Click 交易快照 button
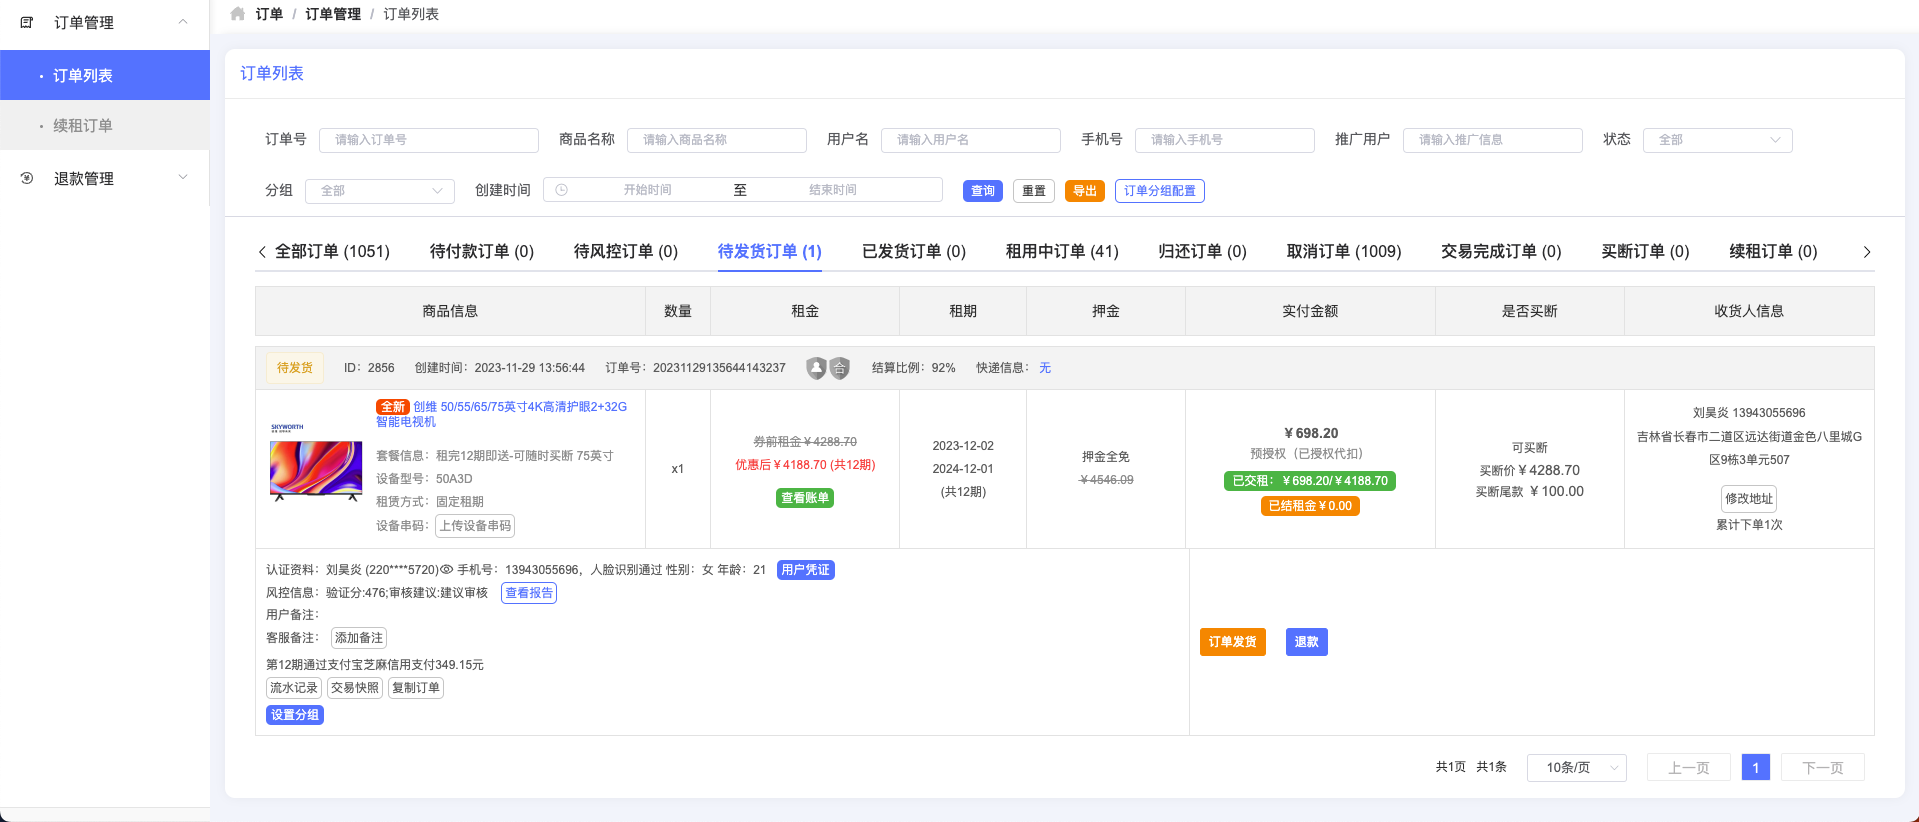The image size is (1919, 822). pyautogui.click(x=355, y=688)
